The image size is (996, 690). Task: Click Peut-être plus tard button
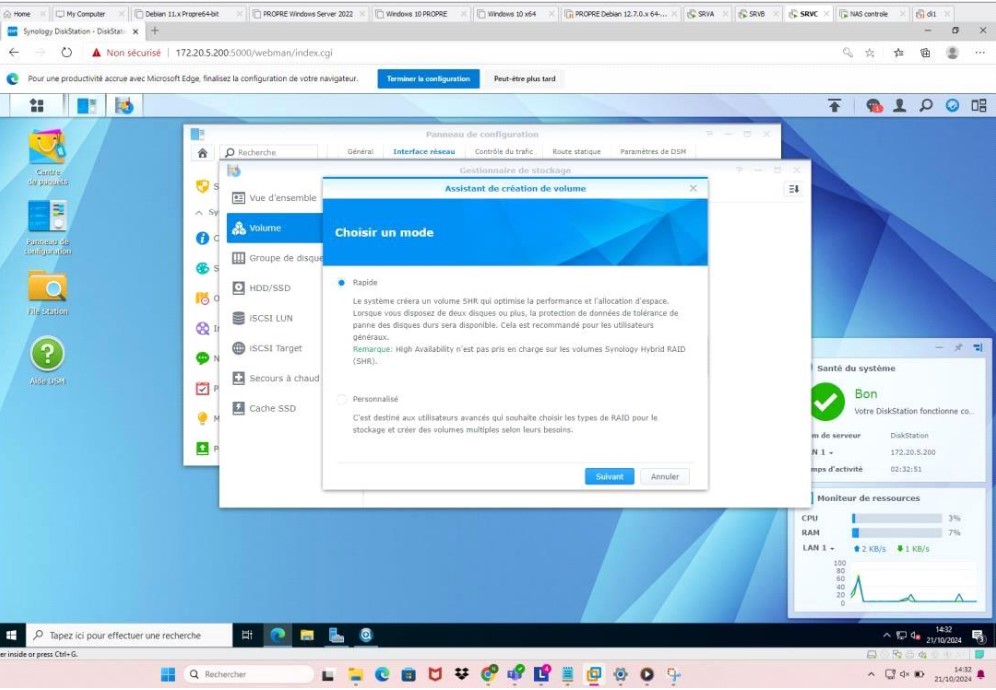[x=525, y=79]
